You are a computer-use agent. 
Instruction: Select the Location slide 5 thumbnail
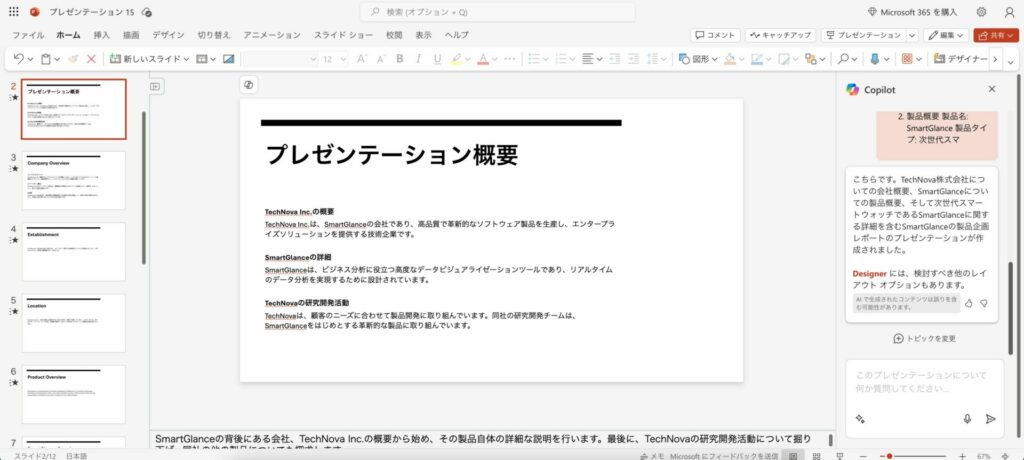(x=73, y=323)
